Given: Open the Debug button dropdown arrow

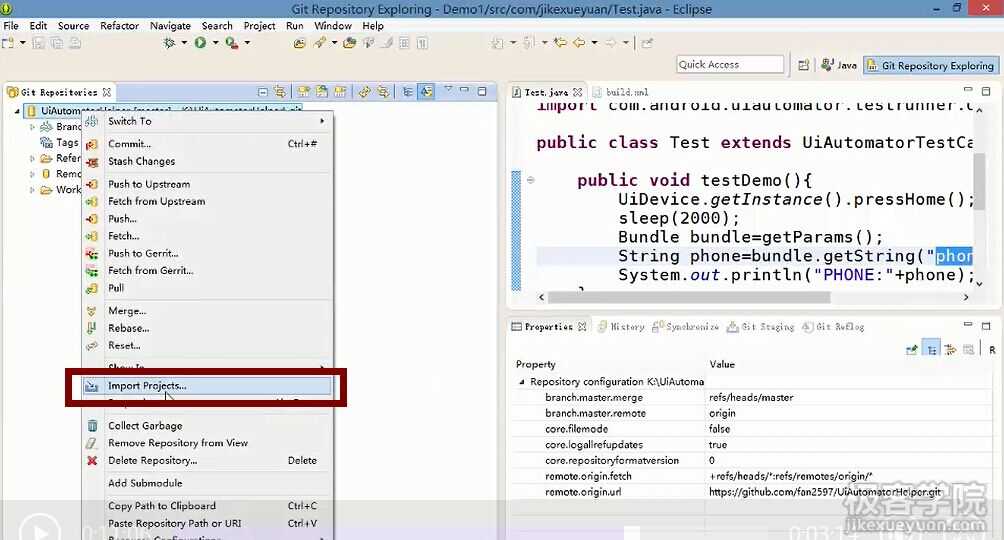Looking at the screenshot, I should point(184,43).
